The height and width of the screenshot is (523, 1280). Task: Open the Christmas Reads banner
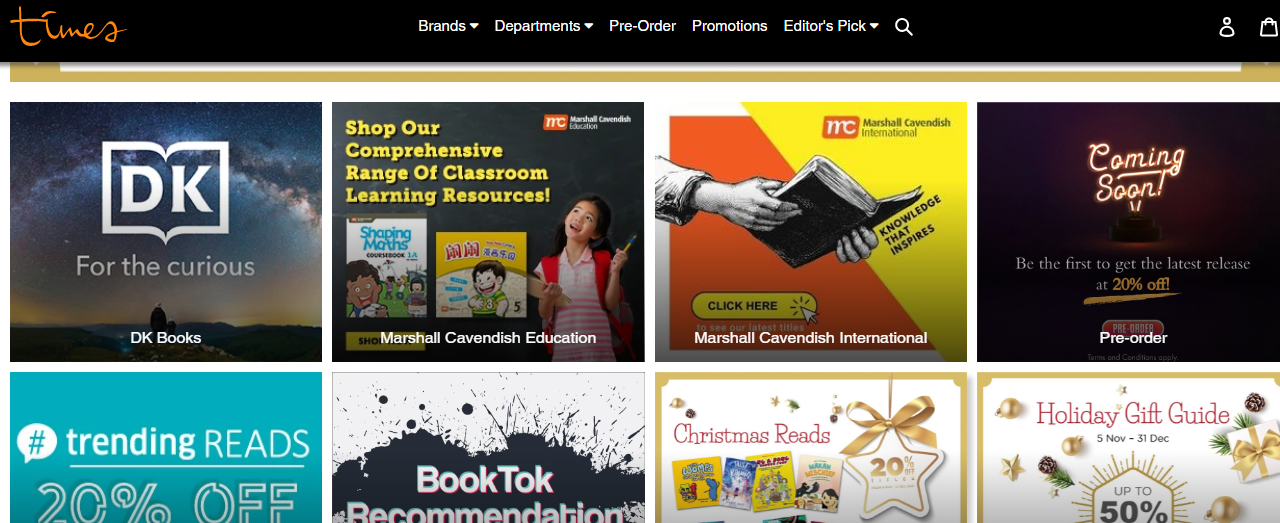pos(811,448)
